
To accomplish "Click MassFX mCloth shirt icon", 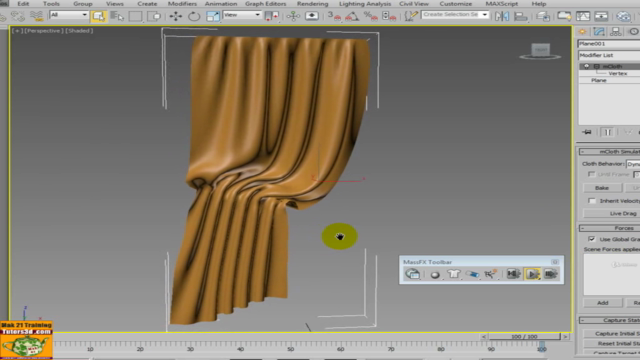I will [x=453, y=274].
